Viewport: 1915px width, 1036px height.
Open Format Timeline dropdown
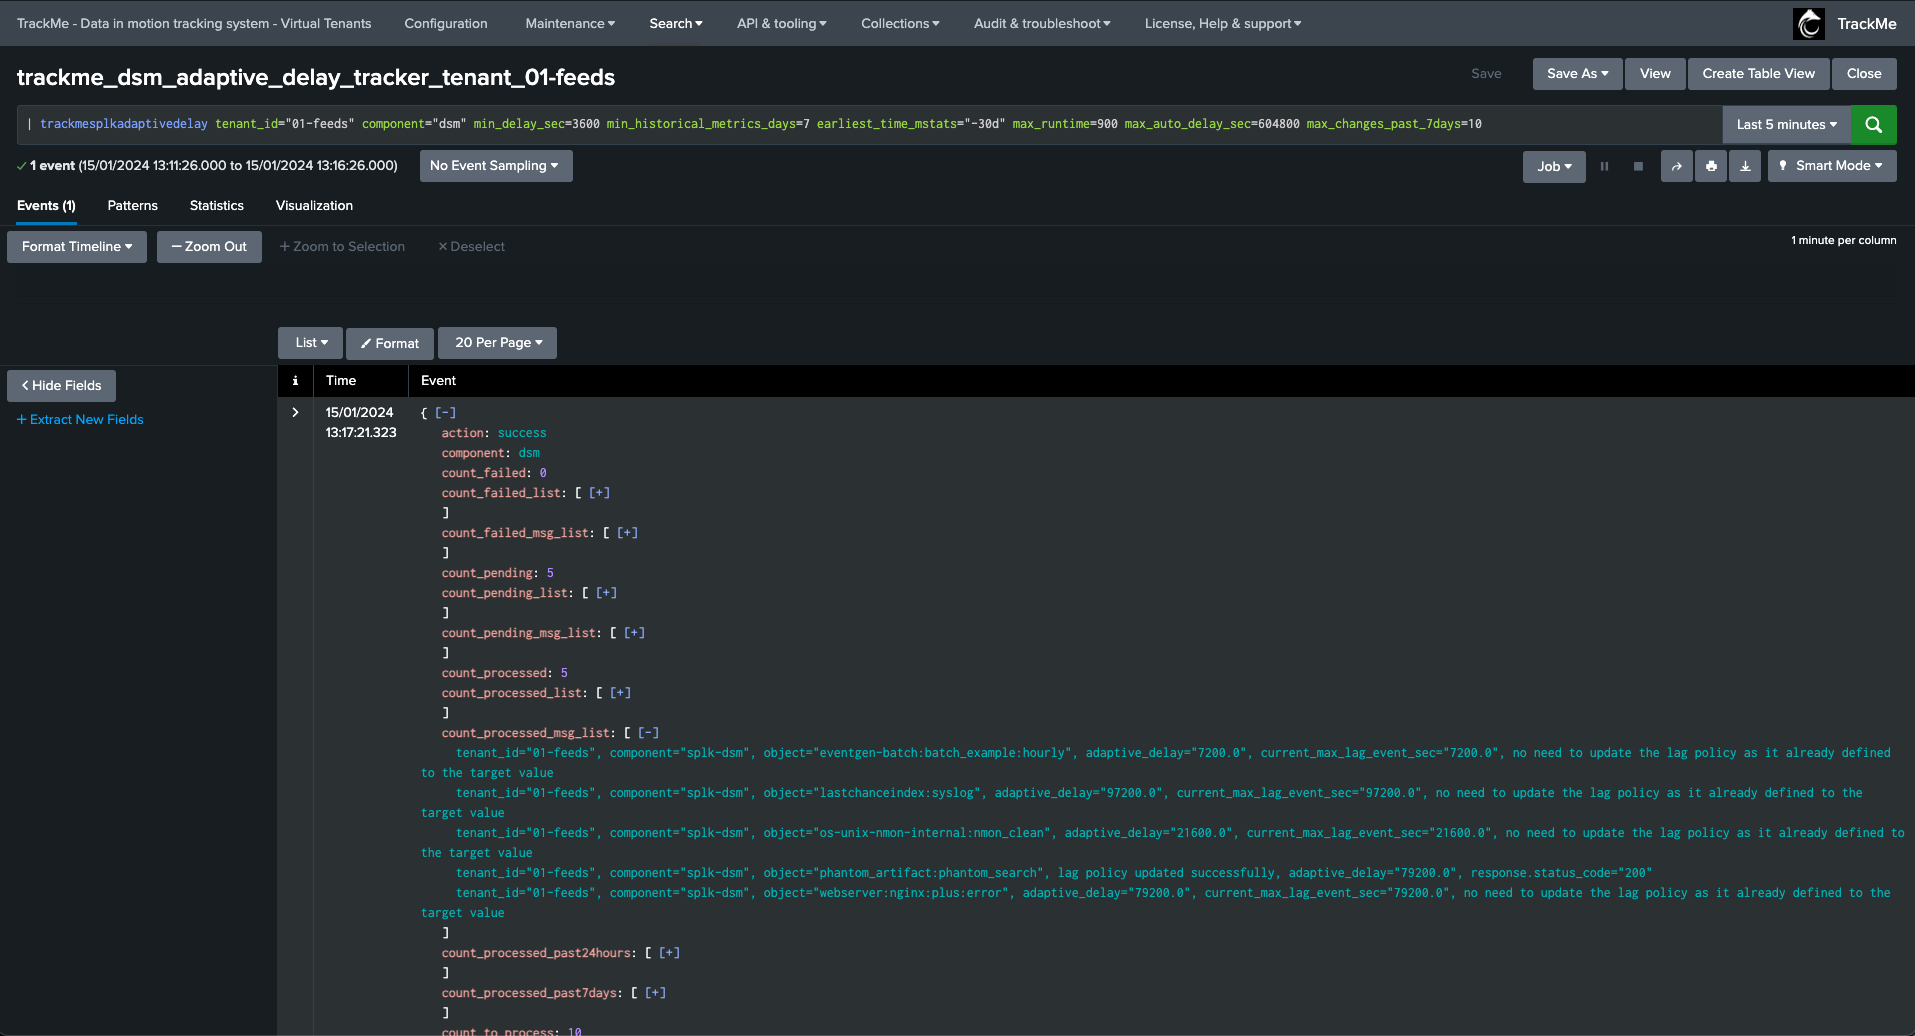point(77,247)
